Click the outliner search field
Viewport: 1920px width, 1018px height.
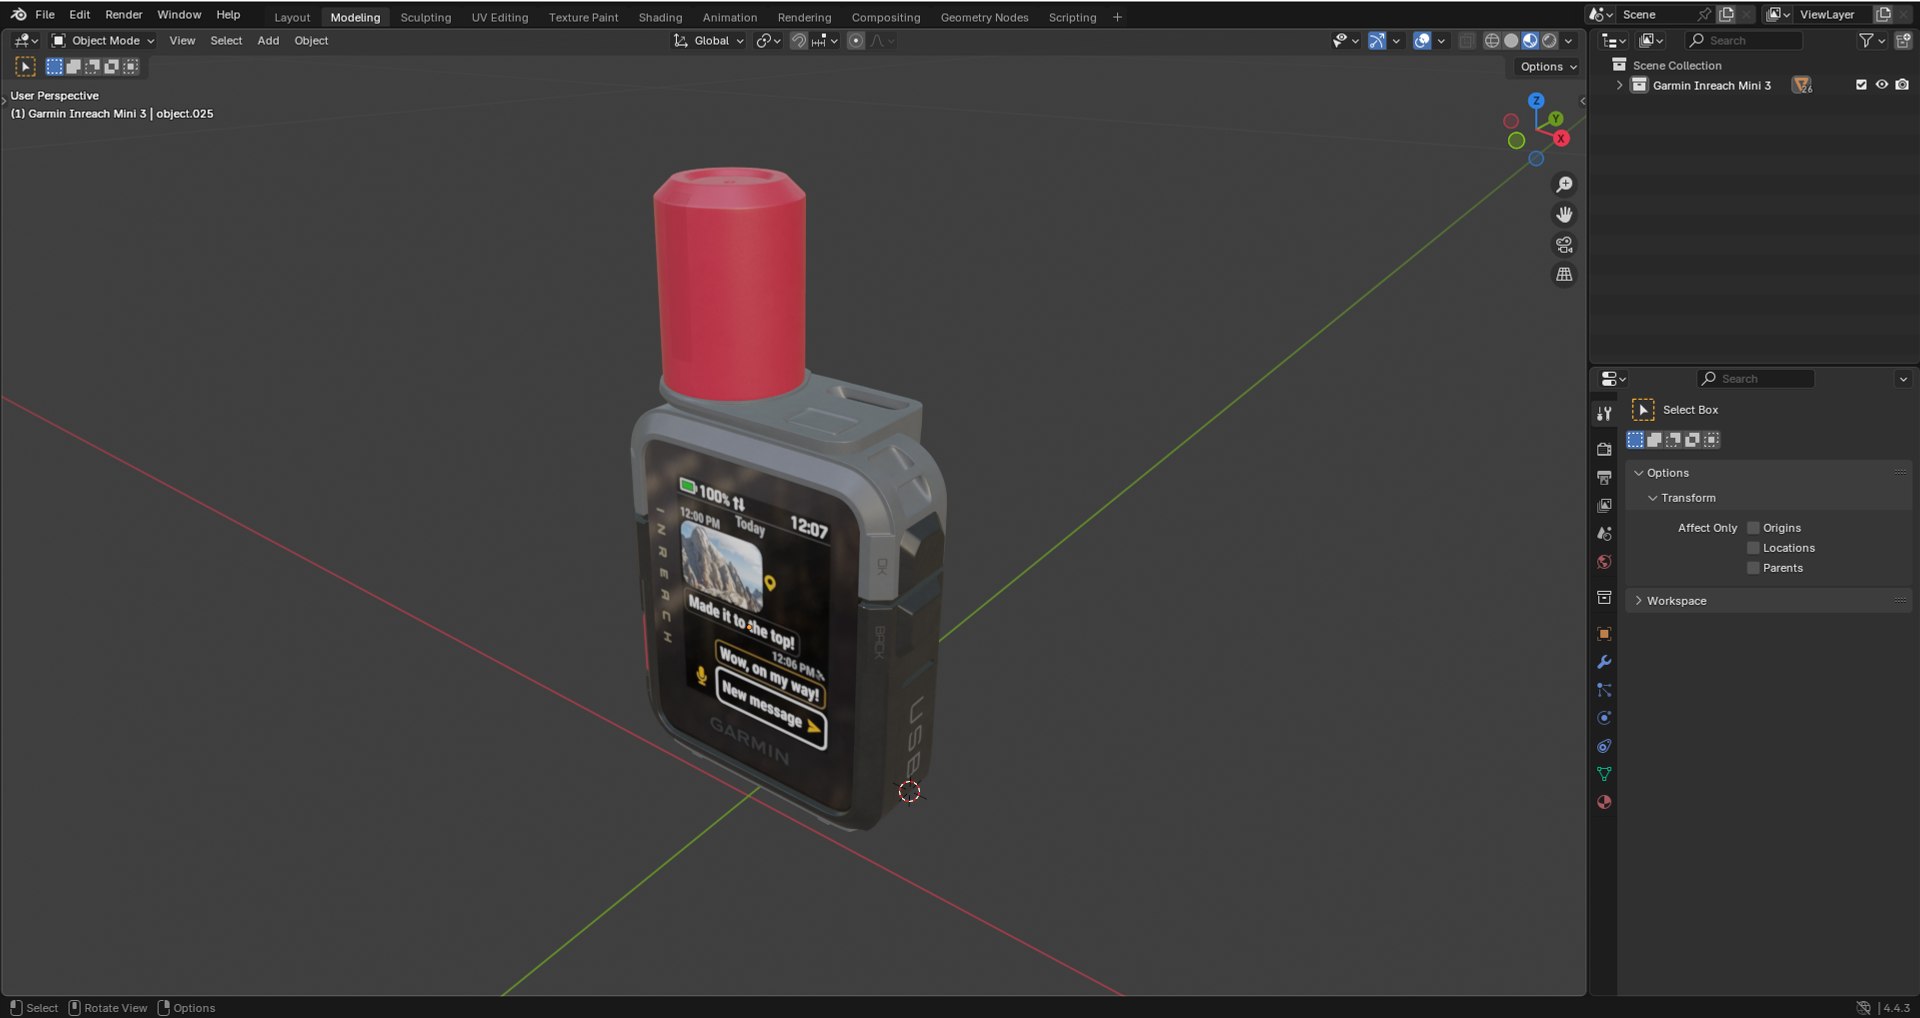coord(1744,41)
